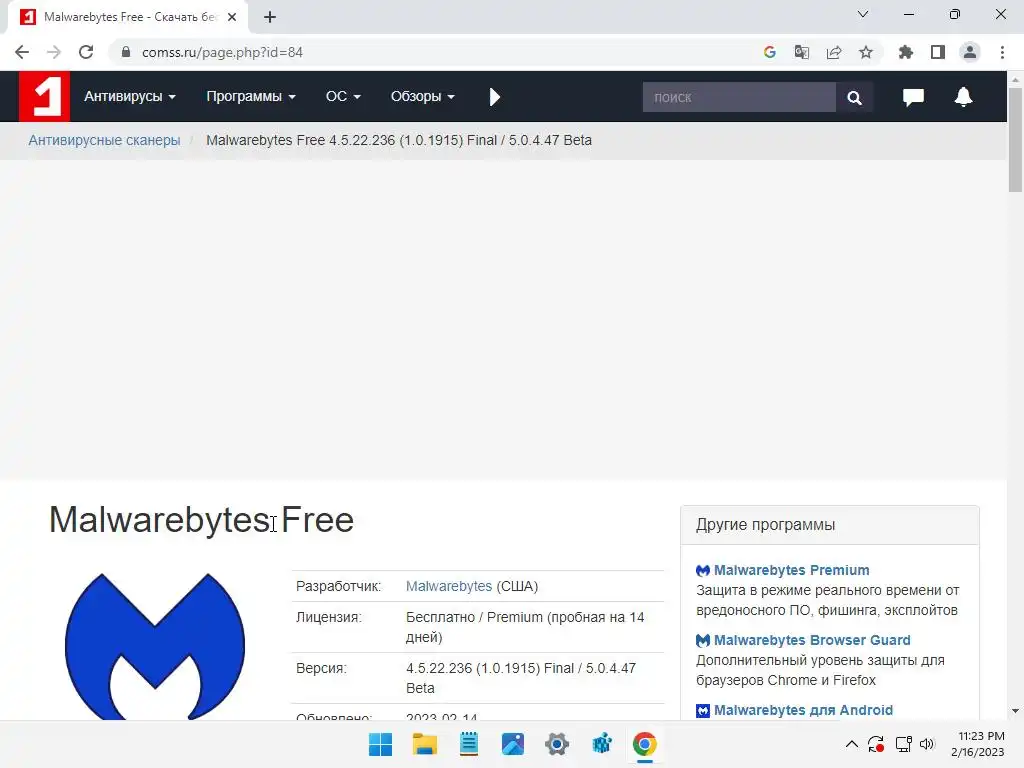1024x768 pixels.
Task: Open the network tray icon
Action: [904, 744]
